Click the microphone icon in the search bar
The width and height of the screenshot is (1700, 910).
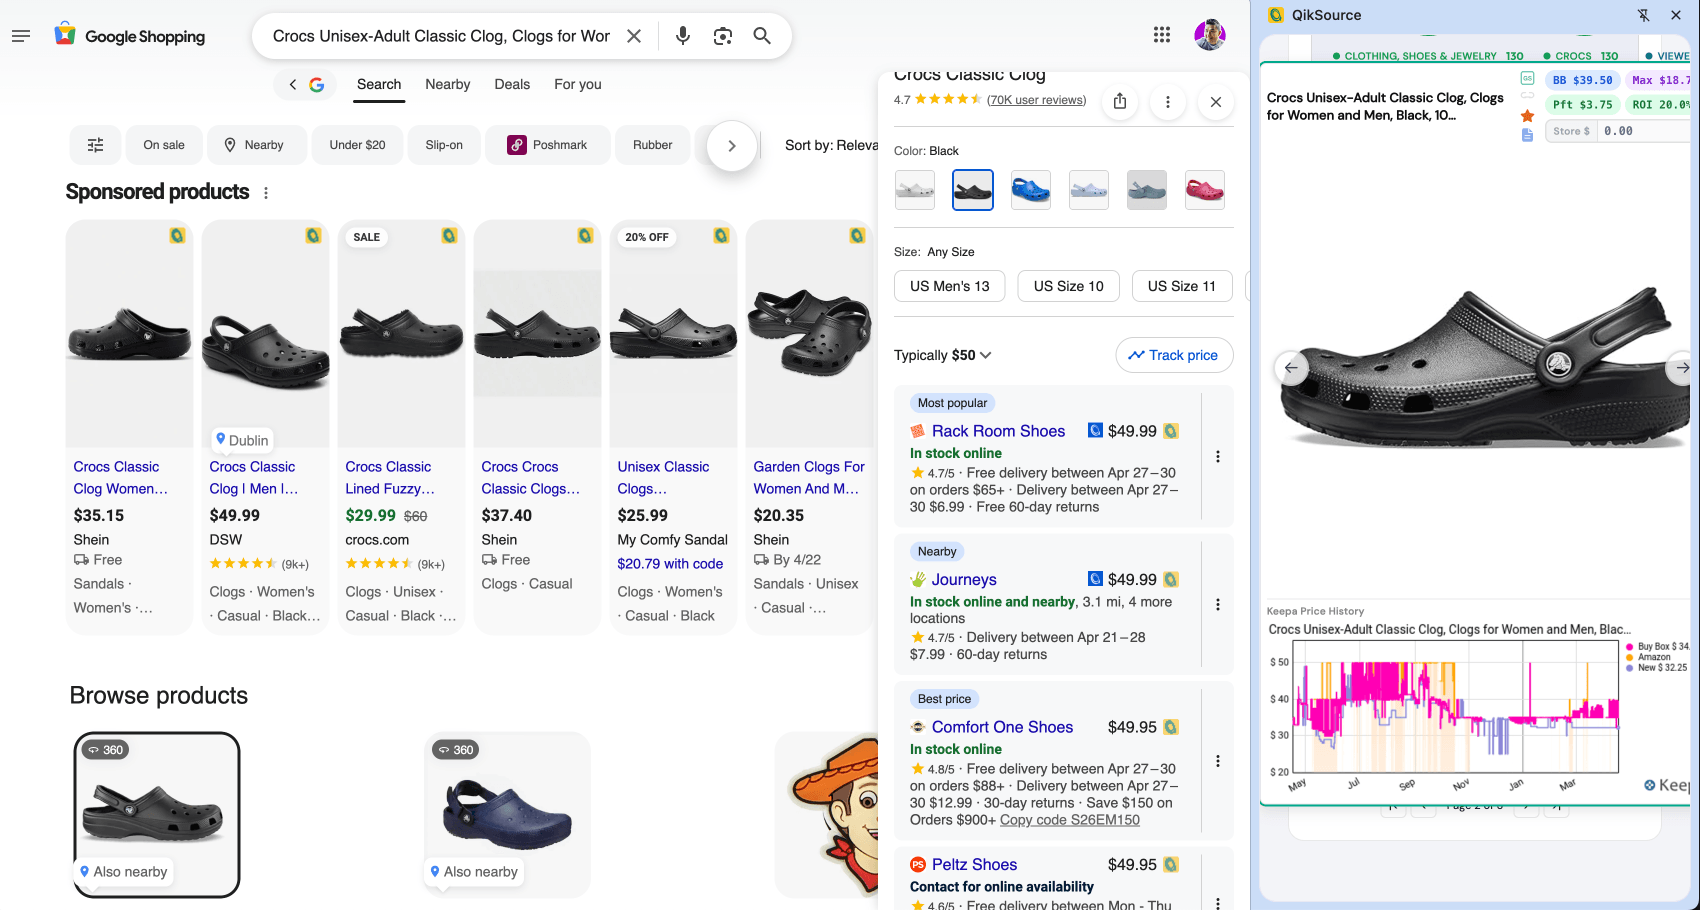[x=682, y=35]
